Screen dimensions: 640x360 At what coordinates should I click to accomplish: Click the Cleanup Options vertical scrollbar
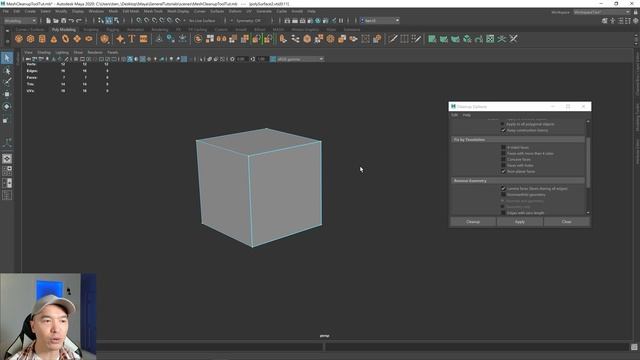[588, 163]
